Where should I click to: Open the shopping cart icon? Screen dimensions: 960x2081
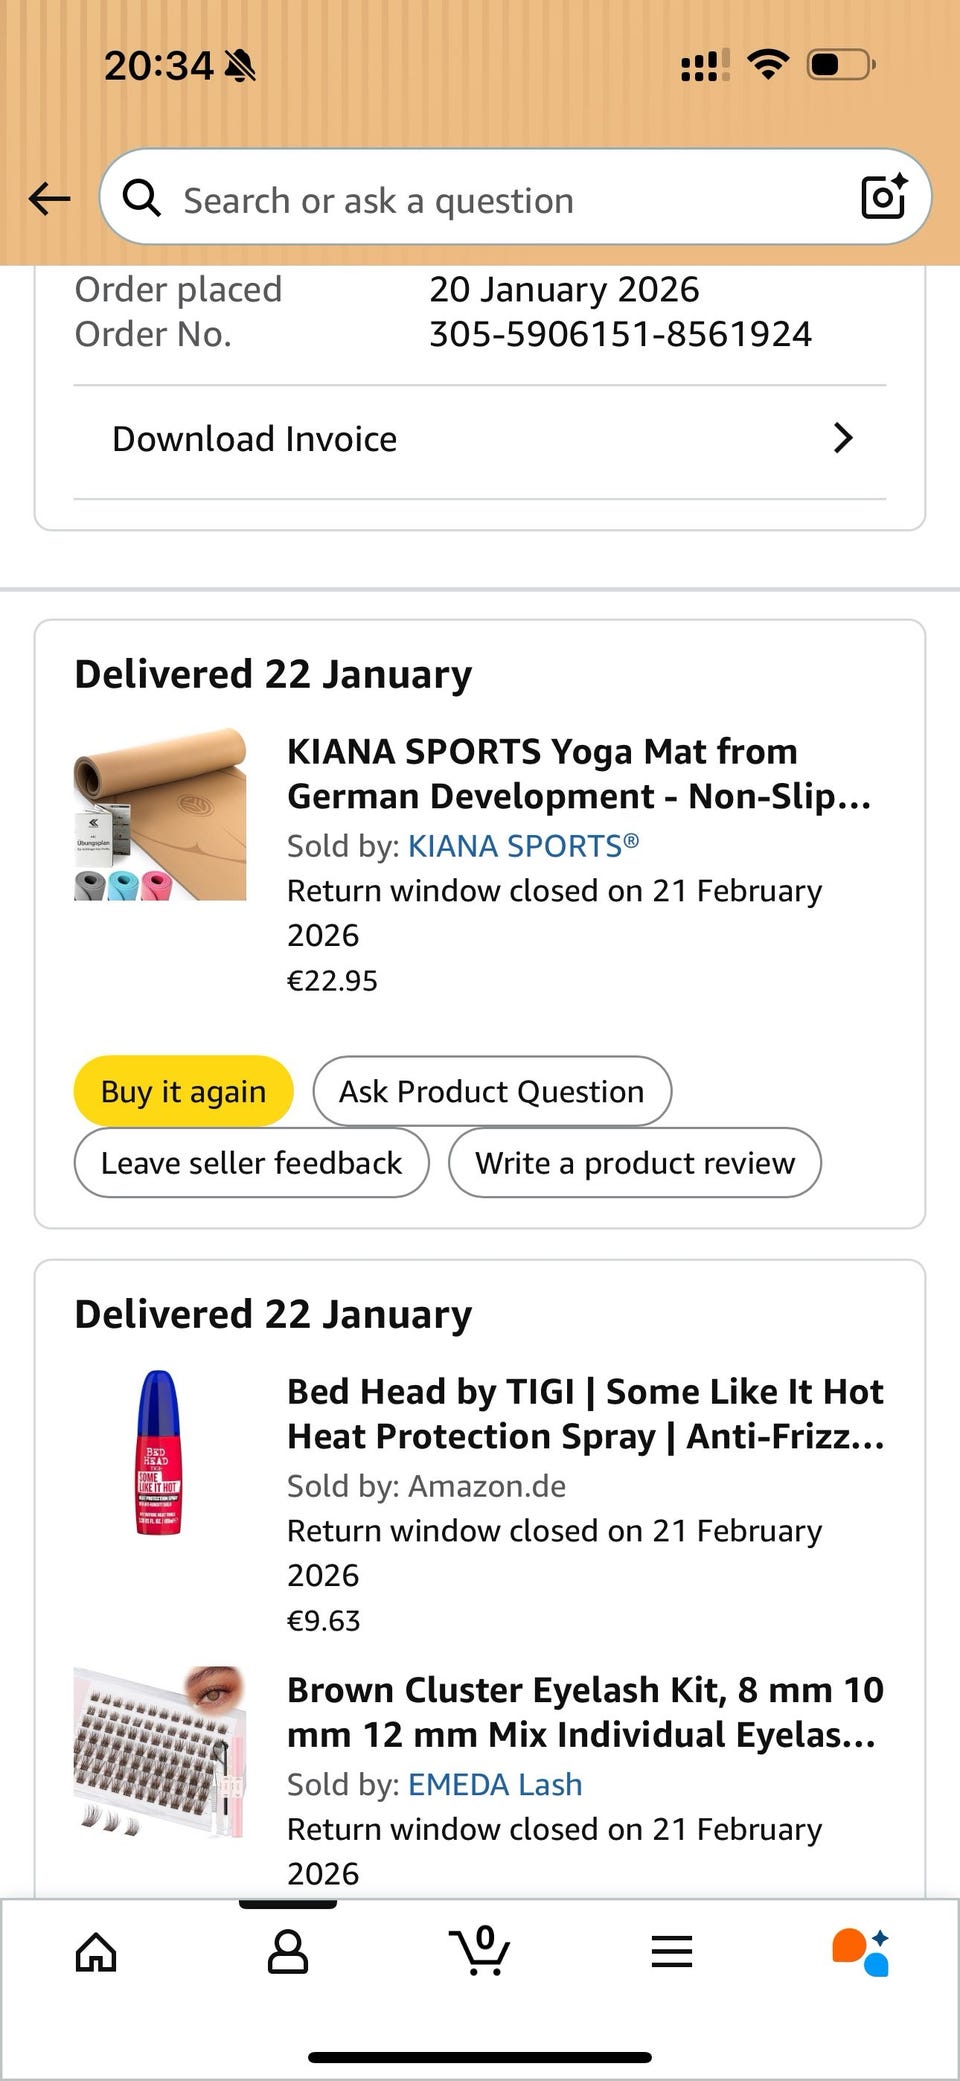[x=480, y=1950]
